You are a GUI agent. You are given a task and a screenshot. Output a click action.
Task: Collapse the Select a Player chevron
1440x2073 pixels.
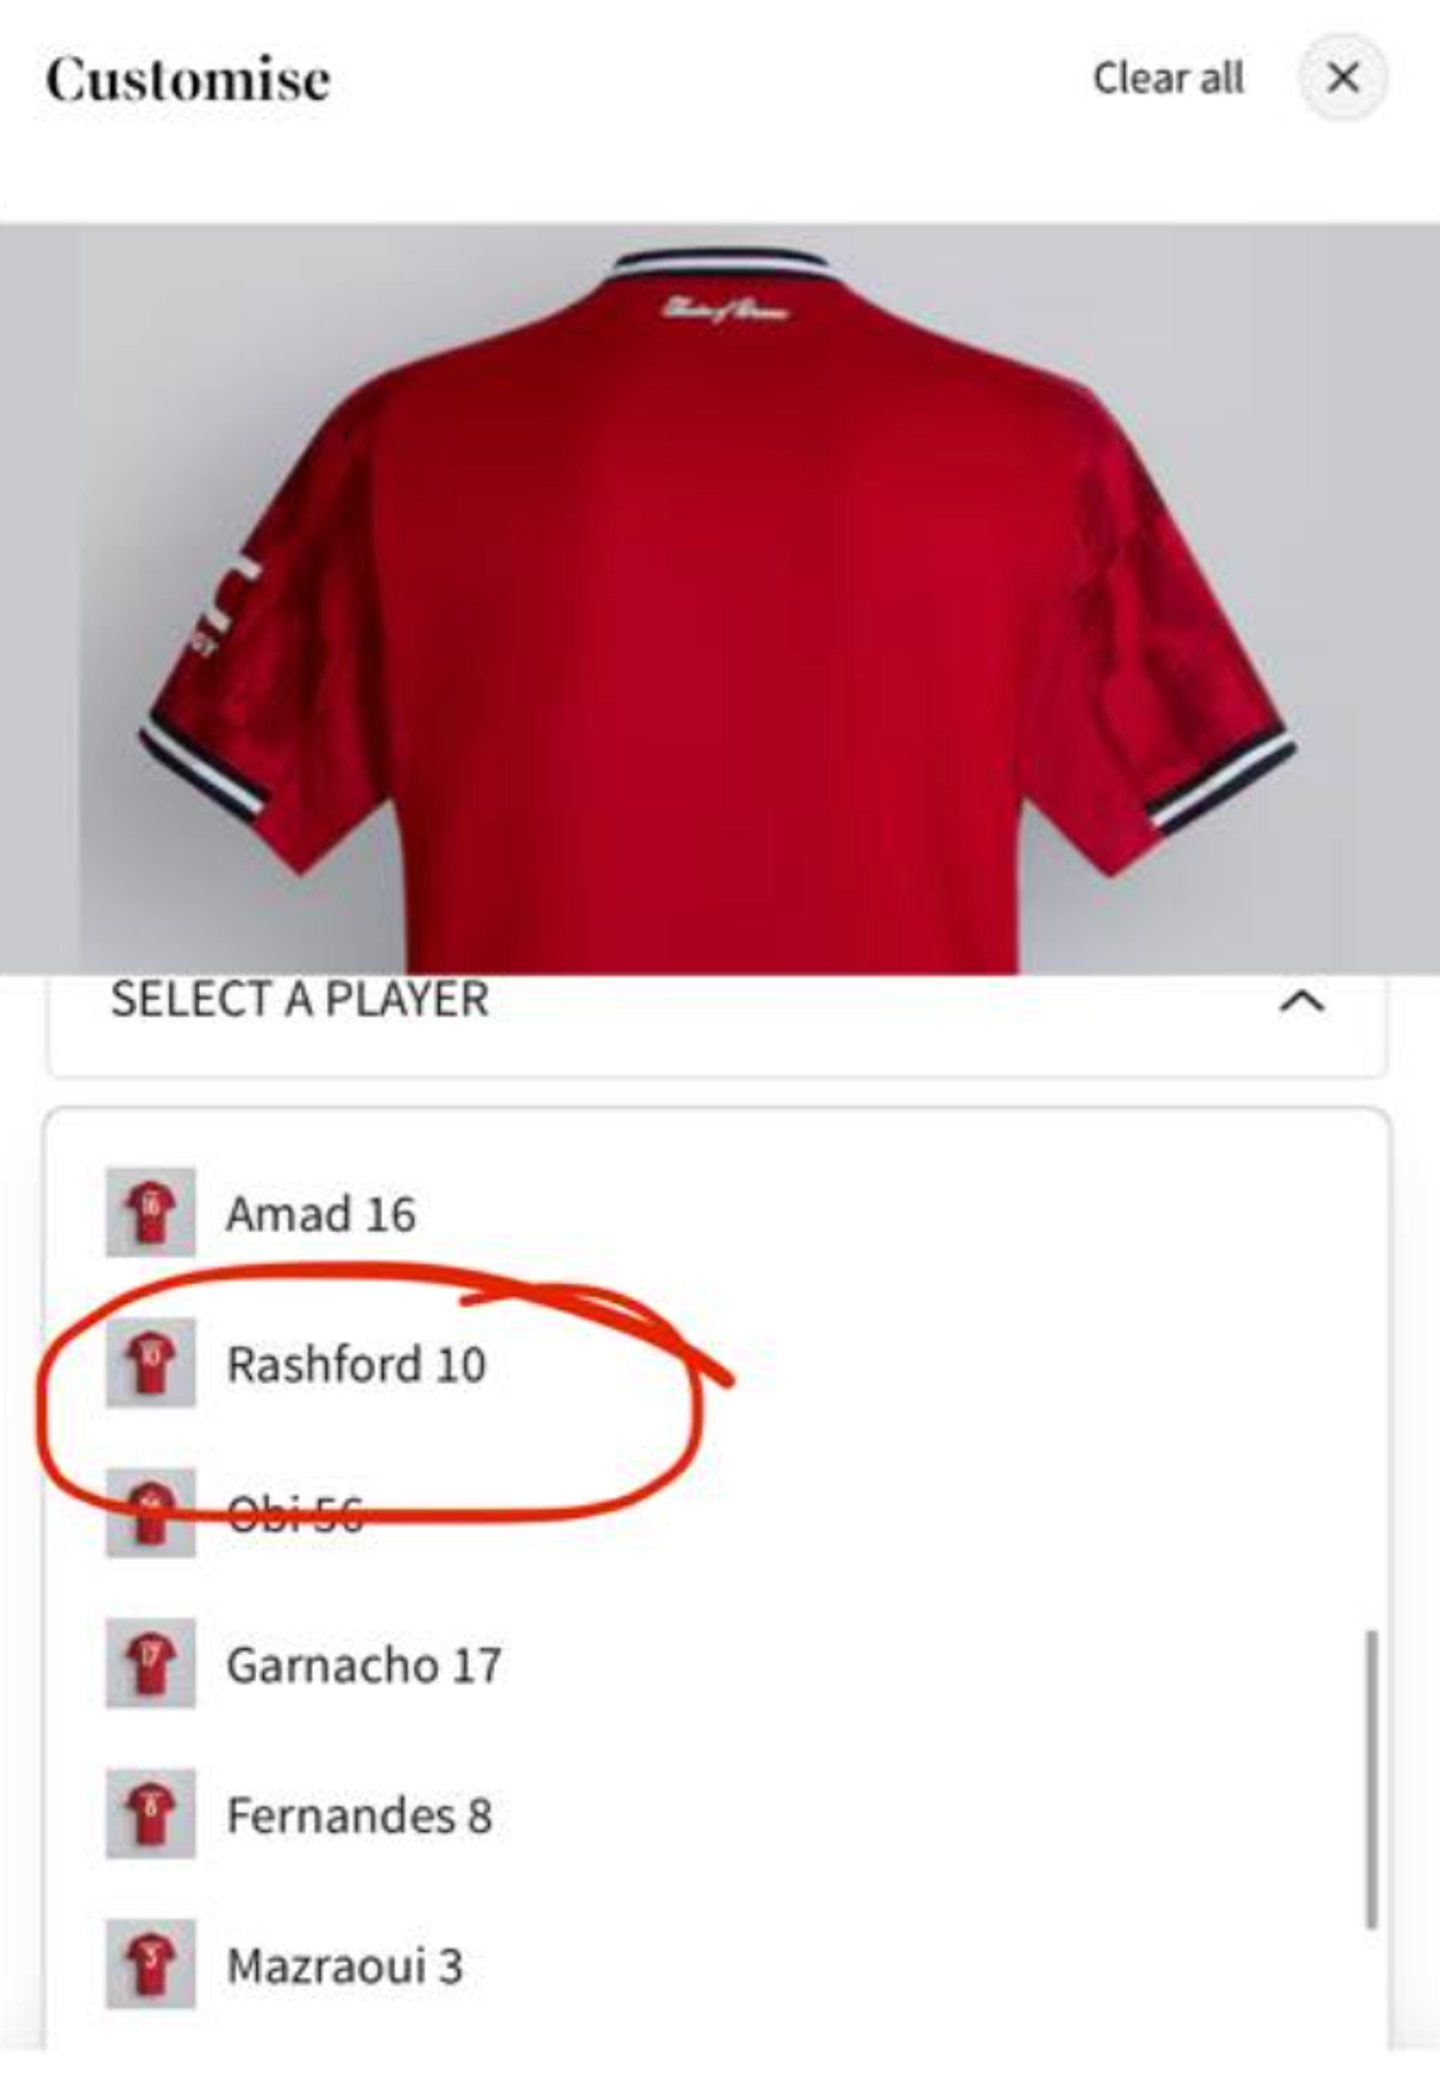tap(1302, 1001)
